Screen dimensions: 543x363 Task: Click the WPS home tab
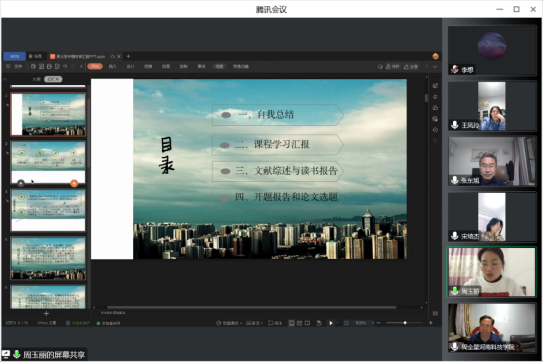pos(14,56)
